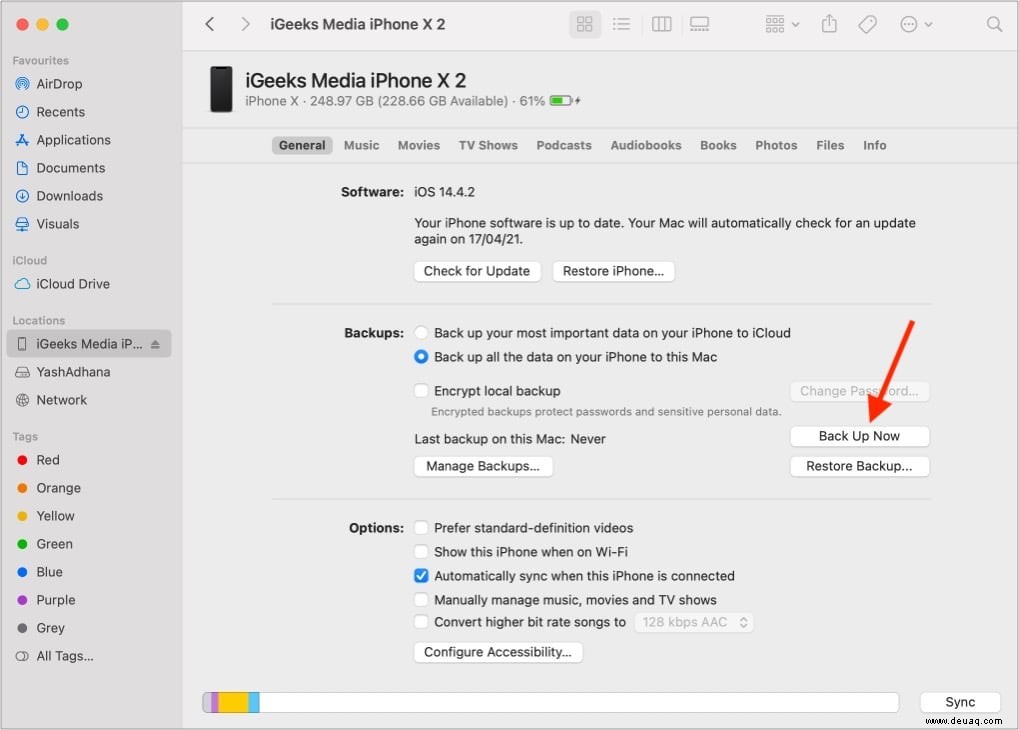Enable Convert higher bit rate songs
The image size is (1019, 730).
coord(421,622)
